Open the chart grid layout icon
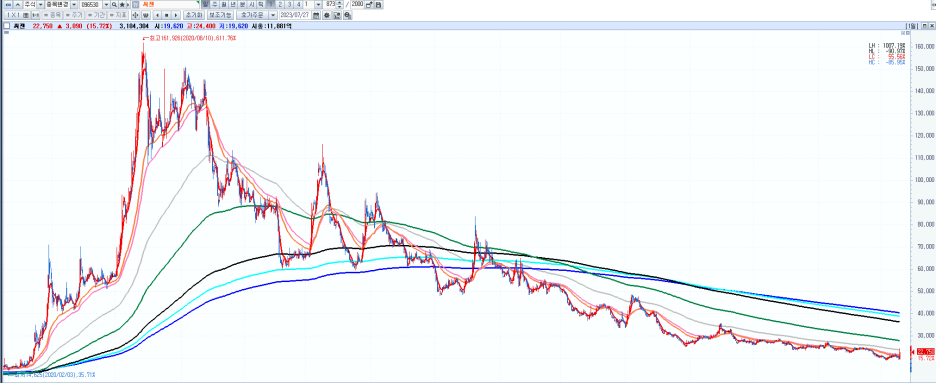This screenshot has height=383, width=936. (26, 15)
